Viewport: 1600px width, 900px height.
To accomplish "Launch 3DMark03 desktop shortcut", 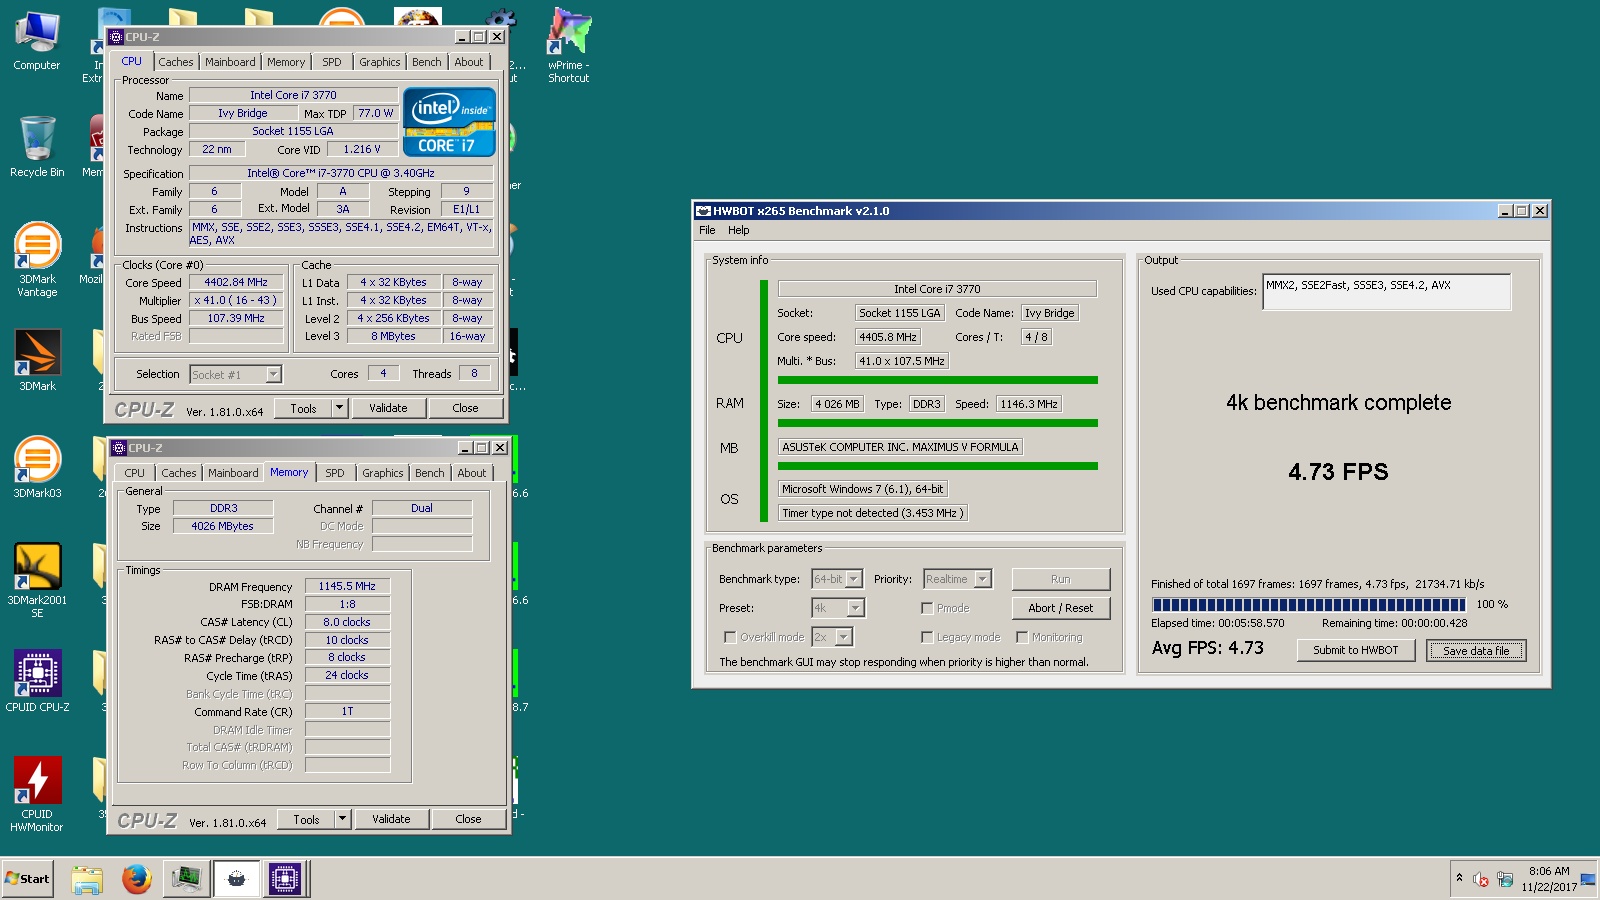I will pyautogui.click(x=37, y=467).
